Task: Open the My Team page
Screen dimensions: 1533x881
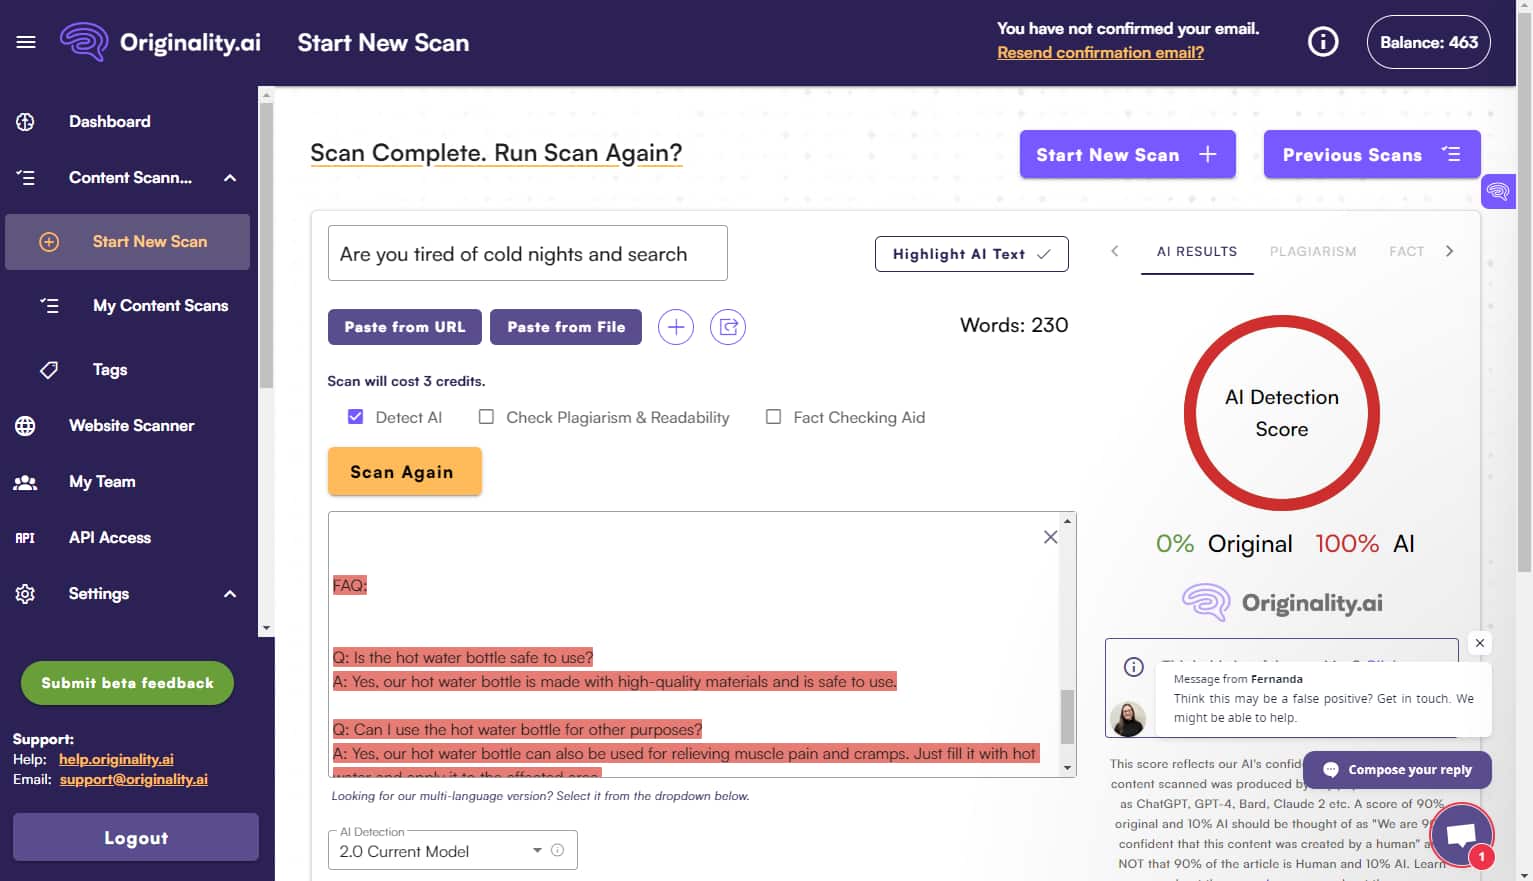Action: 101,481
